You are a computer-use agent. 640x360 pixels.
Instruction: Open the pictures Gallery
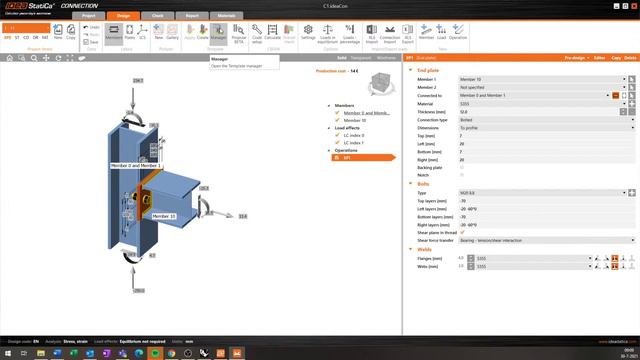click(172, 32)
